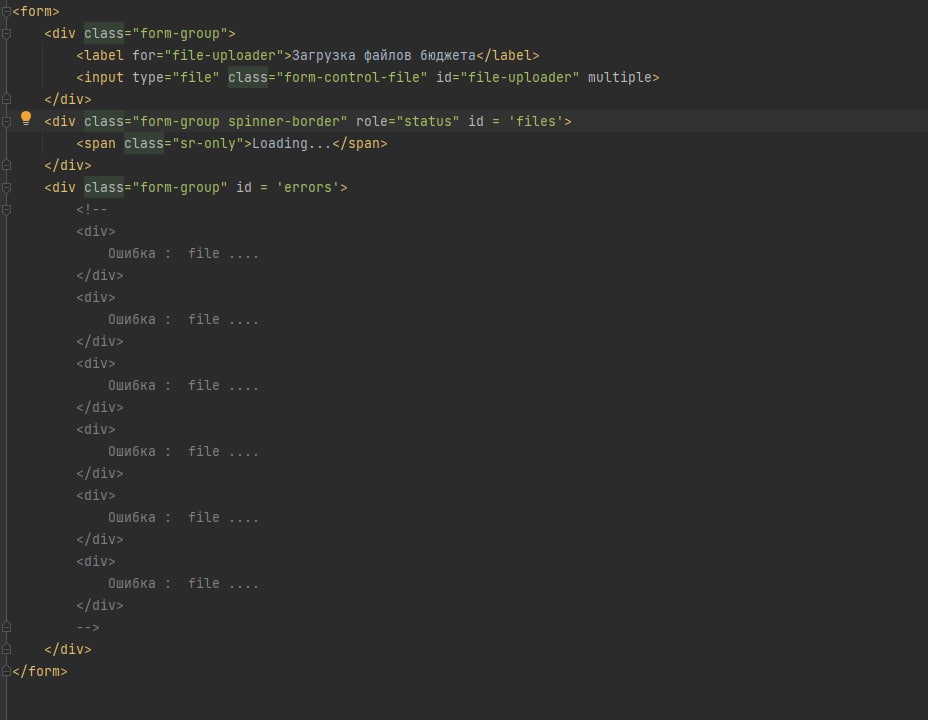Click the 'files' id value
This screenshot has width=928, height=720.
tap(536, 121)
